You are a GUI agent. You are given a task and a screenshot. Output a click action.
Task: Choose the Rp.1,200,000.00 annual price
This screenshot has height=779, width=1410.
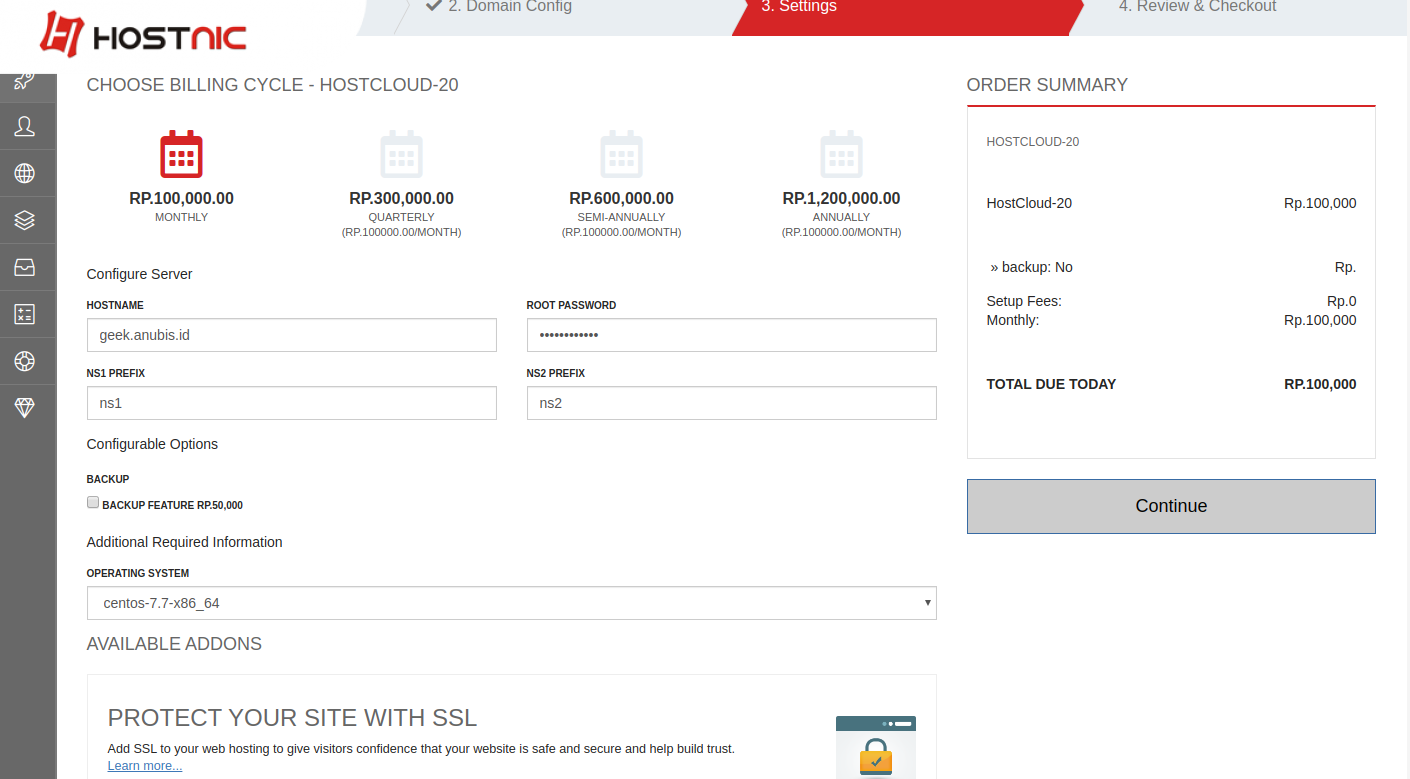pyautogui.click(x=842, y=199)
